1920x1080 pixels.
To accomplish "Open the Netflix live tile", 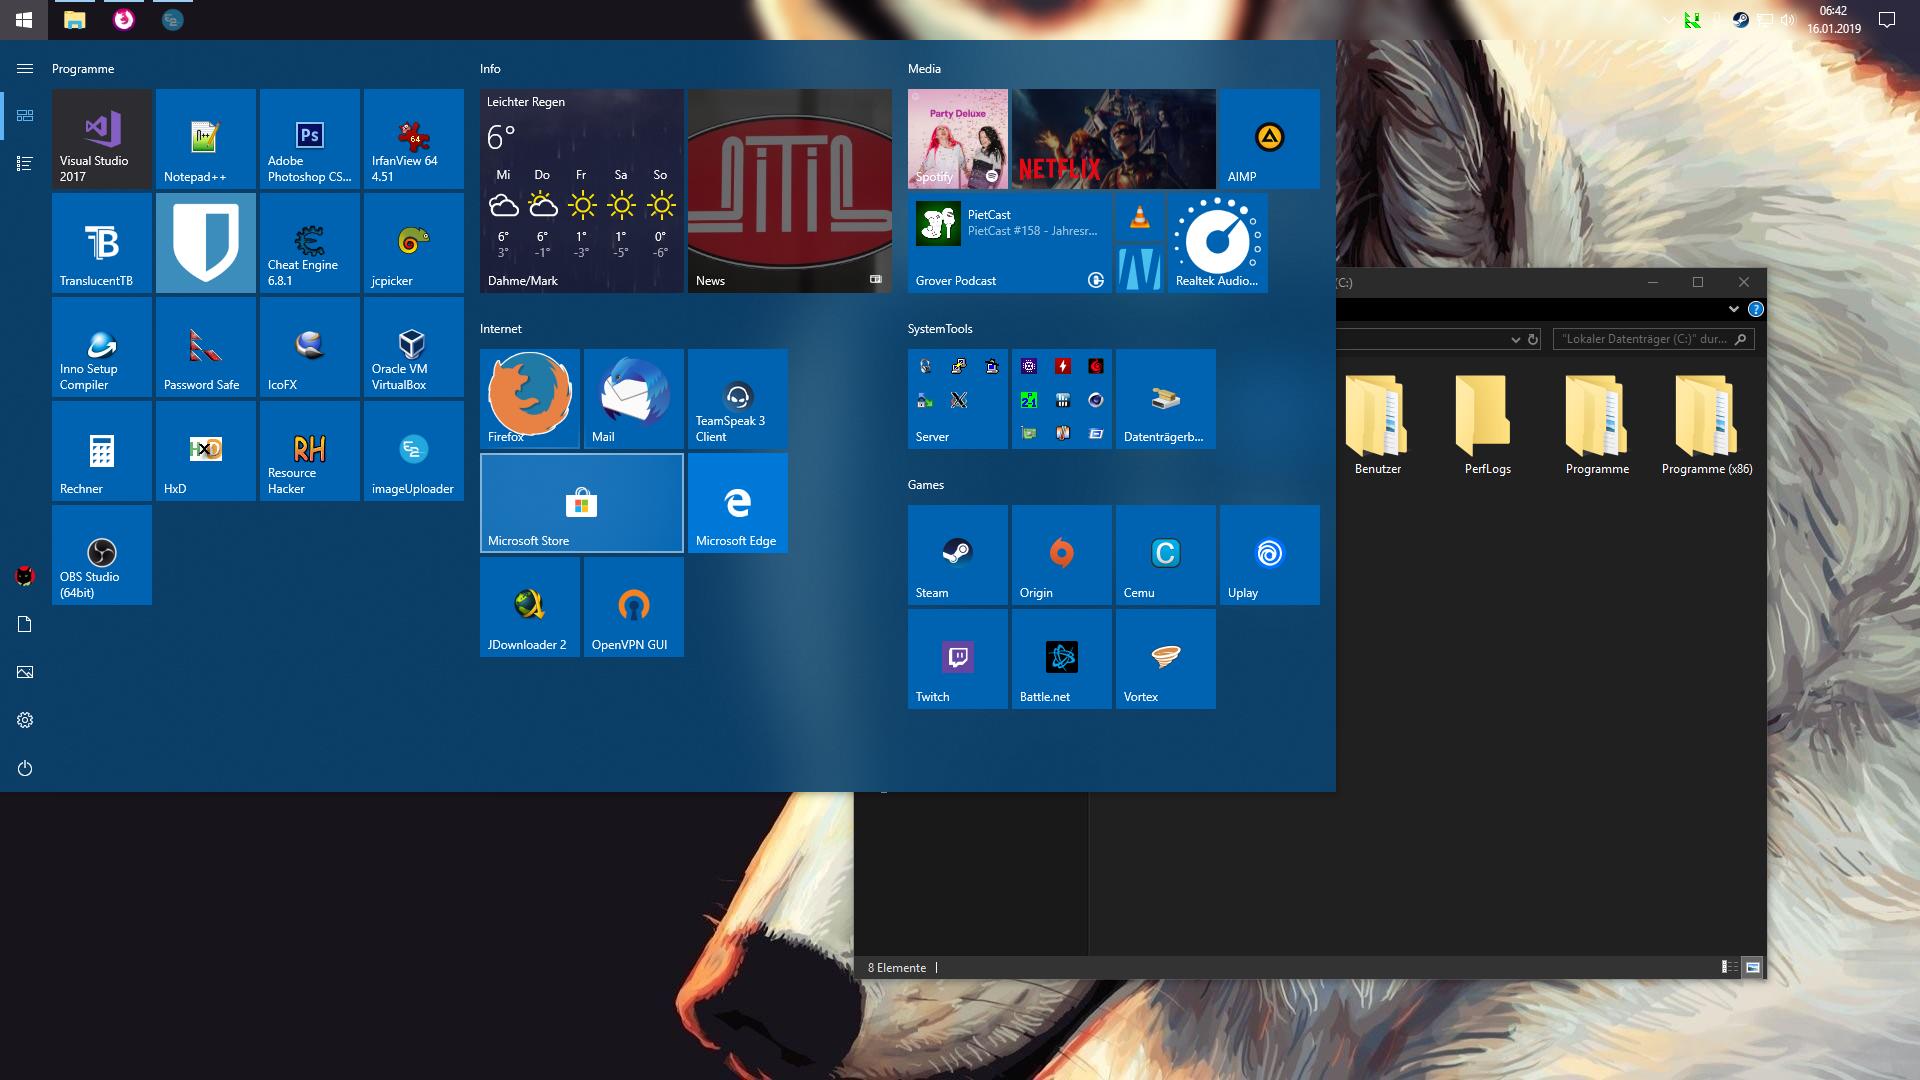I will (x=1114, y=139).
